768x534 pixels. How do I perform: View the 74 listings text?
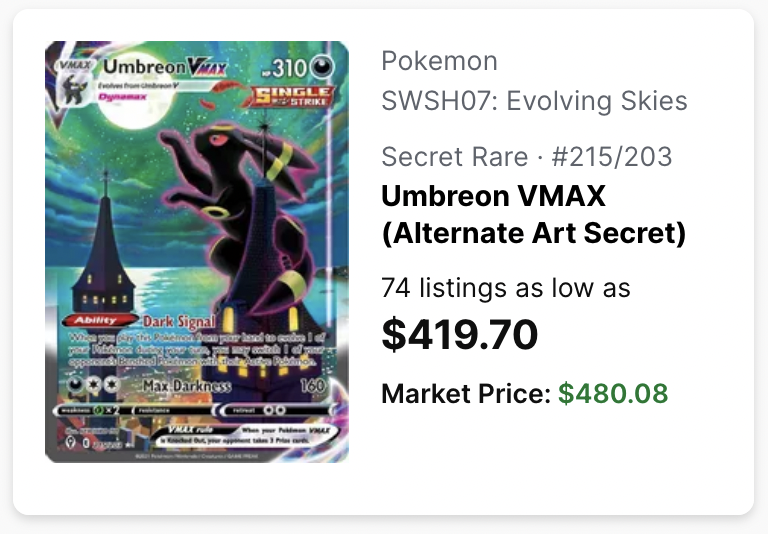tap(506, 288)
